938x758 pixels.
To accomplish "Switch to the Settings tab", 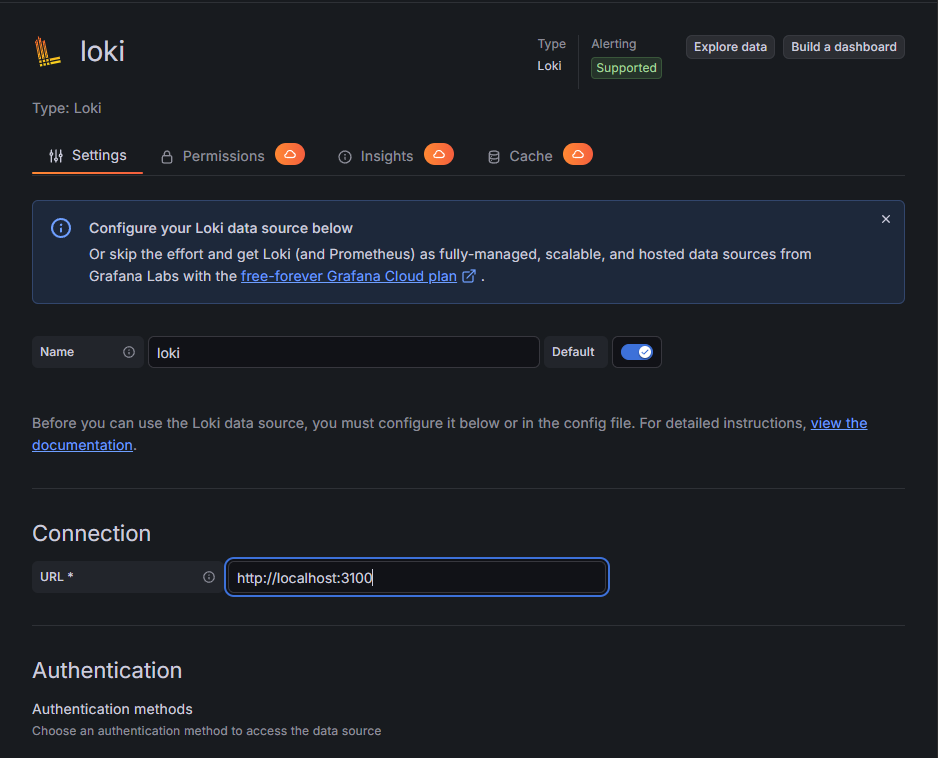I will pos(88,156).
